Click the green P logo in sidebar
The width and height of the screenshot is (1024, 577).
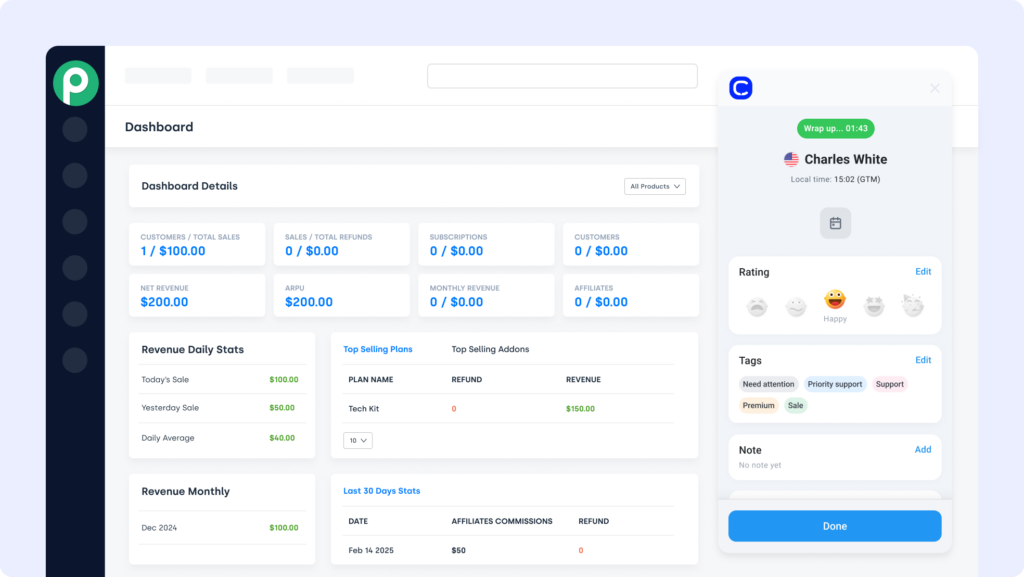point(75,83)
